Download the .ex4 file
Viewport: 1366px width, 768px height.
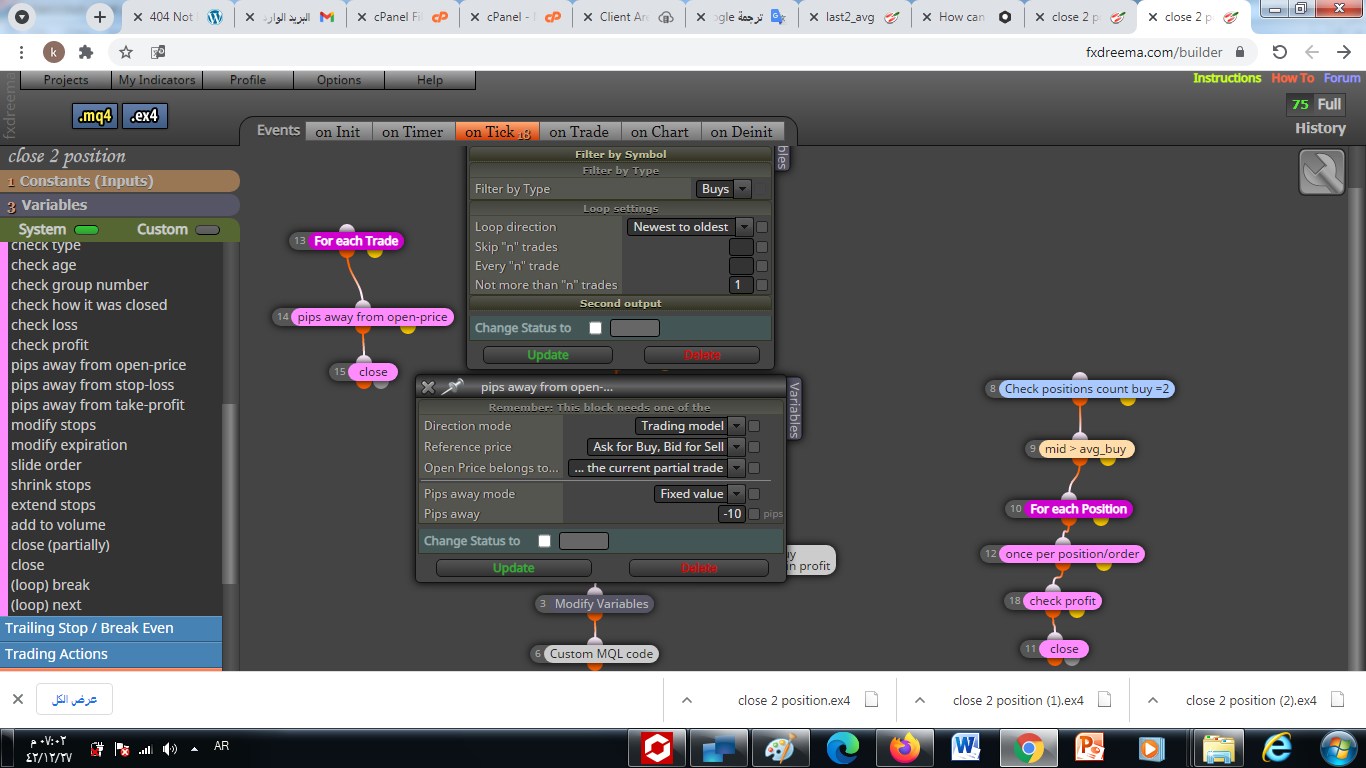[145, 116]
